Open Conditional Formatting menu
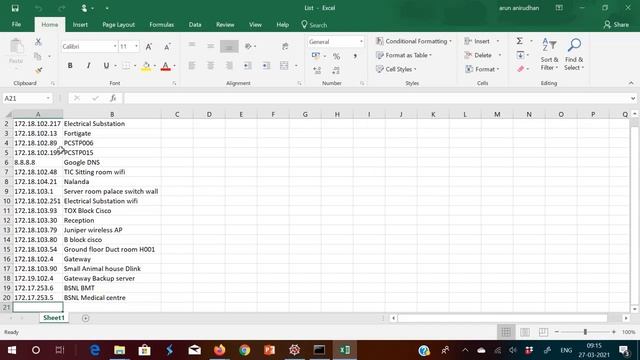Screen dimensions: 640x360 (x=414, y=41)
